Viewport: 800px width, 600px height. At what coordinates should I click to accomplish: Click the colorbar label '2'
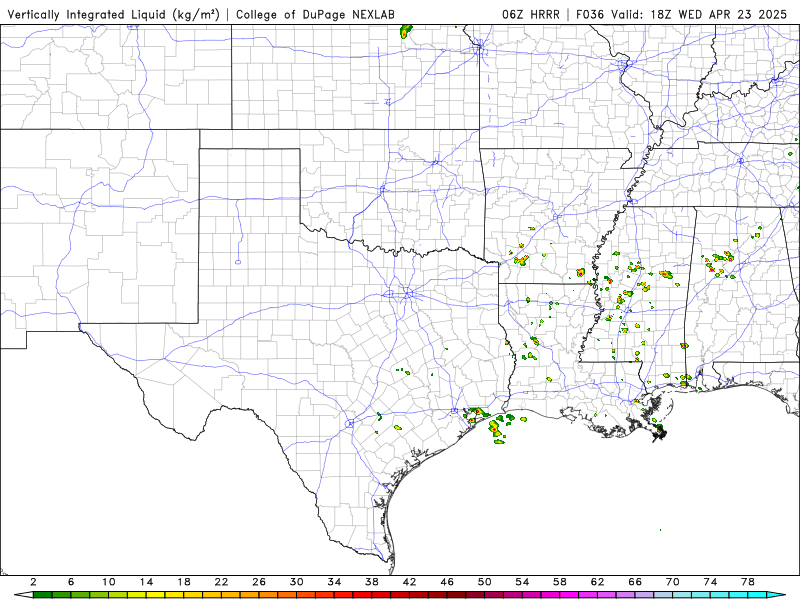[33, 582]
